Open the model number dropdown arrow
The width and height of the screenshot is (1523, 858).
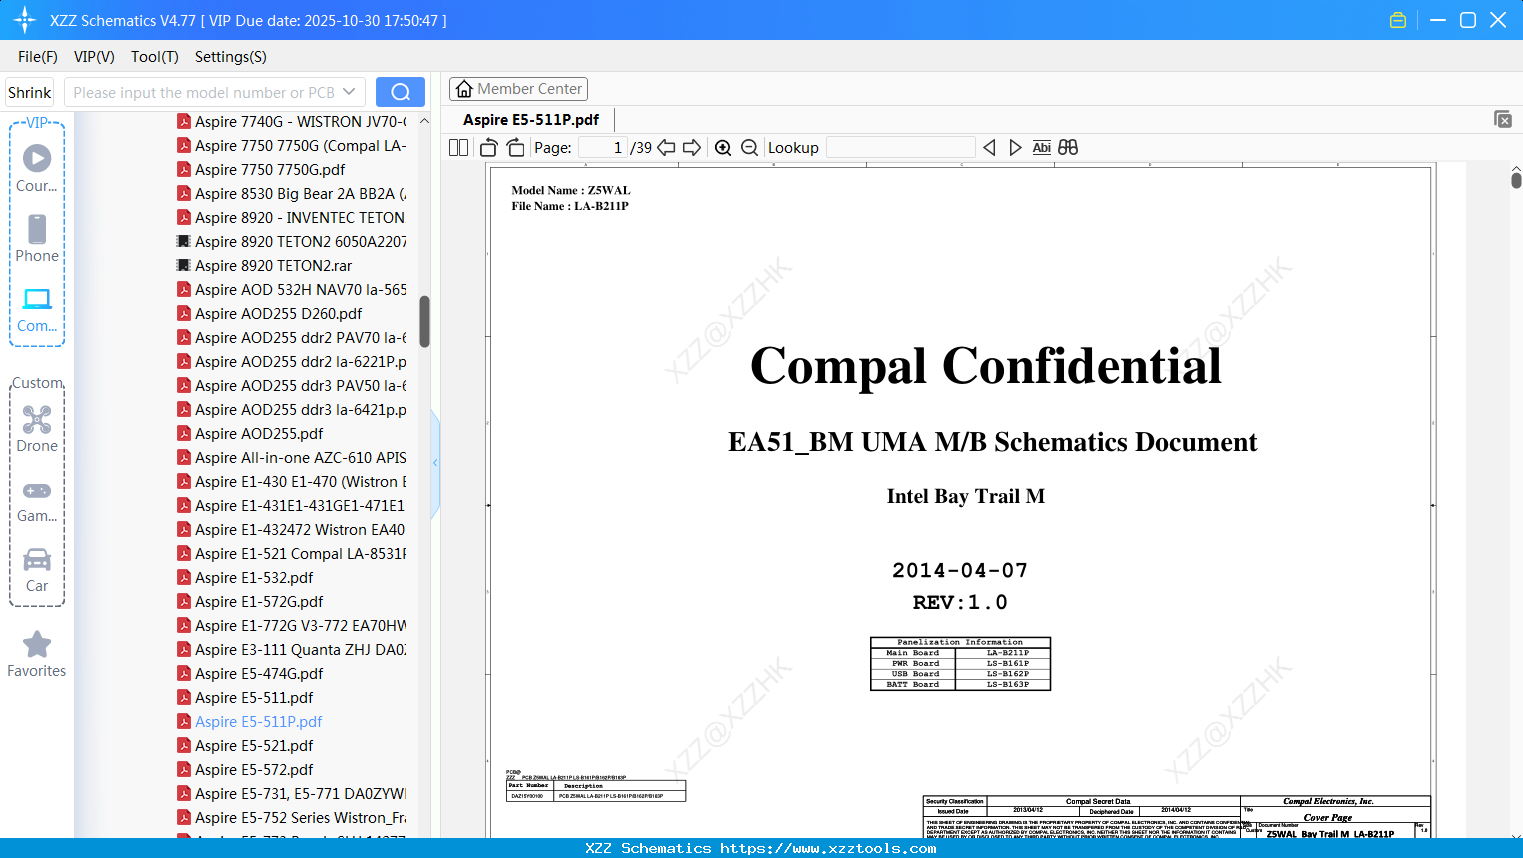pos(349,92)
